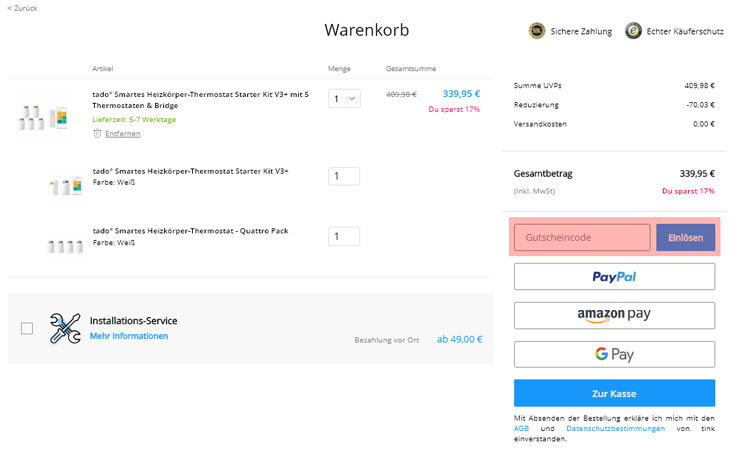Pay with the PayPal button
Image resolution: width=740 pixels, height=452 pixels.
(x=614, y=276)
